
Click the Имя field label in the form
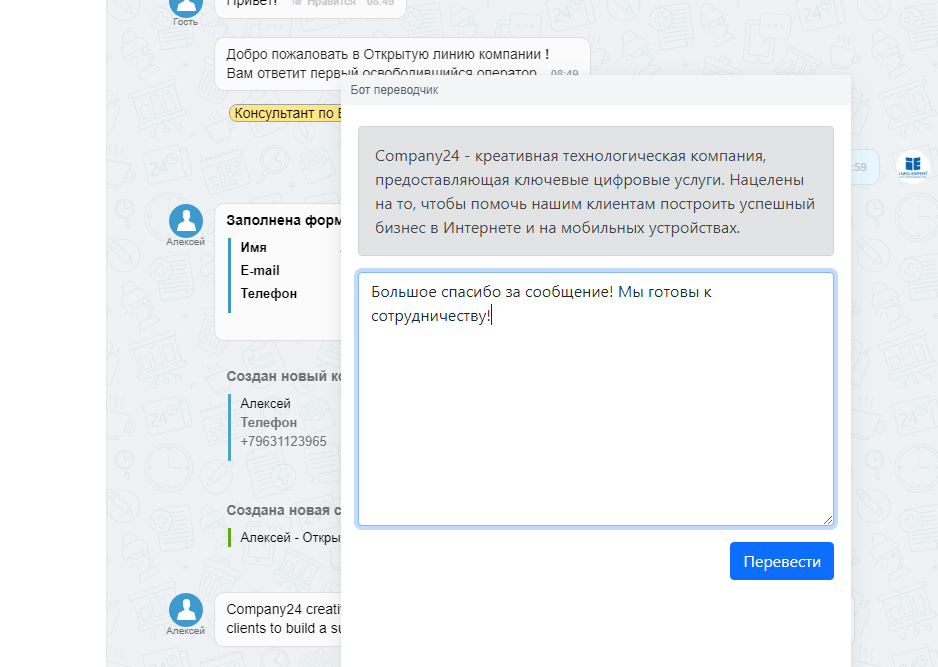coord(254,247)
